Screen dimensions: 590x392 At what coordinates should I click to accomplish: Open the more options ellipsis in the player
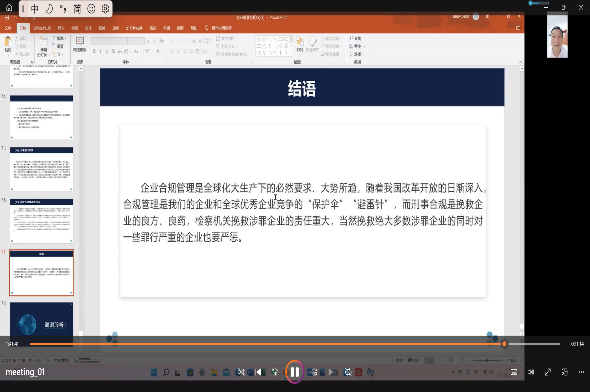click(581, 372)
